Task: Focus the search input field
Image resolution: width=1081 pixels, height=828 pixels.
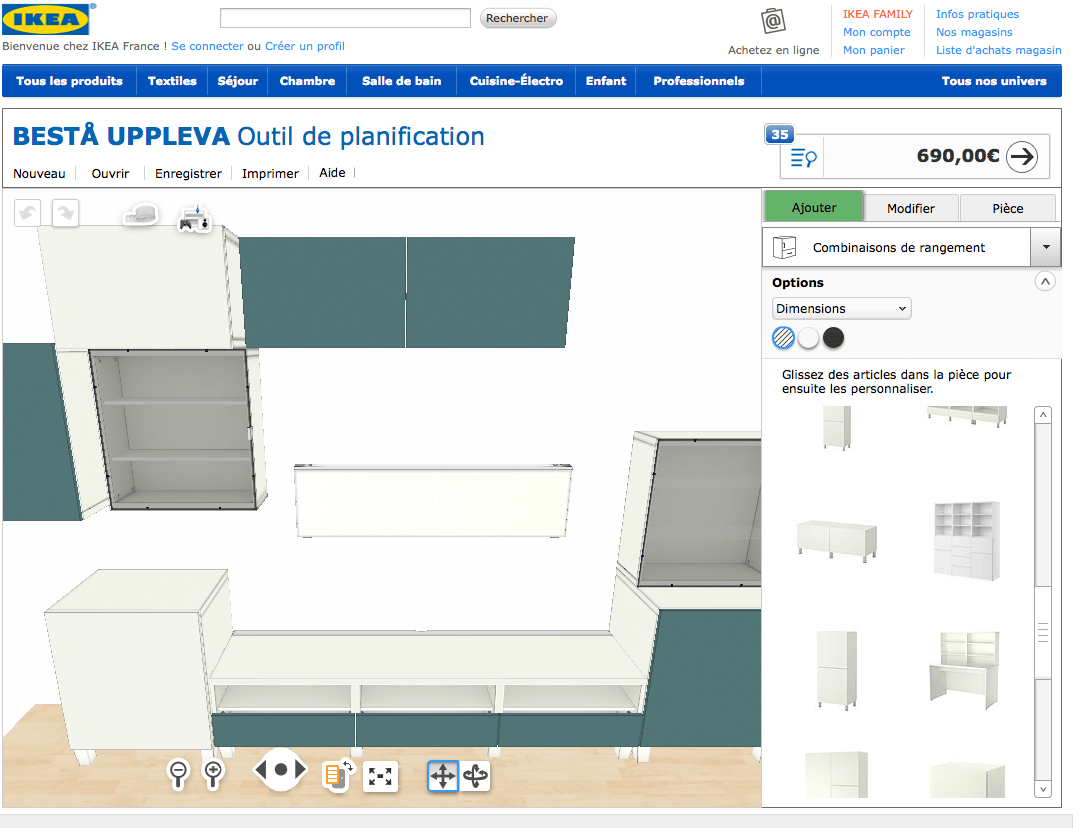Action: tap(345, 18)
